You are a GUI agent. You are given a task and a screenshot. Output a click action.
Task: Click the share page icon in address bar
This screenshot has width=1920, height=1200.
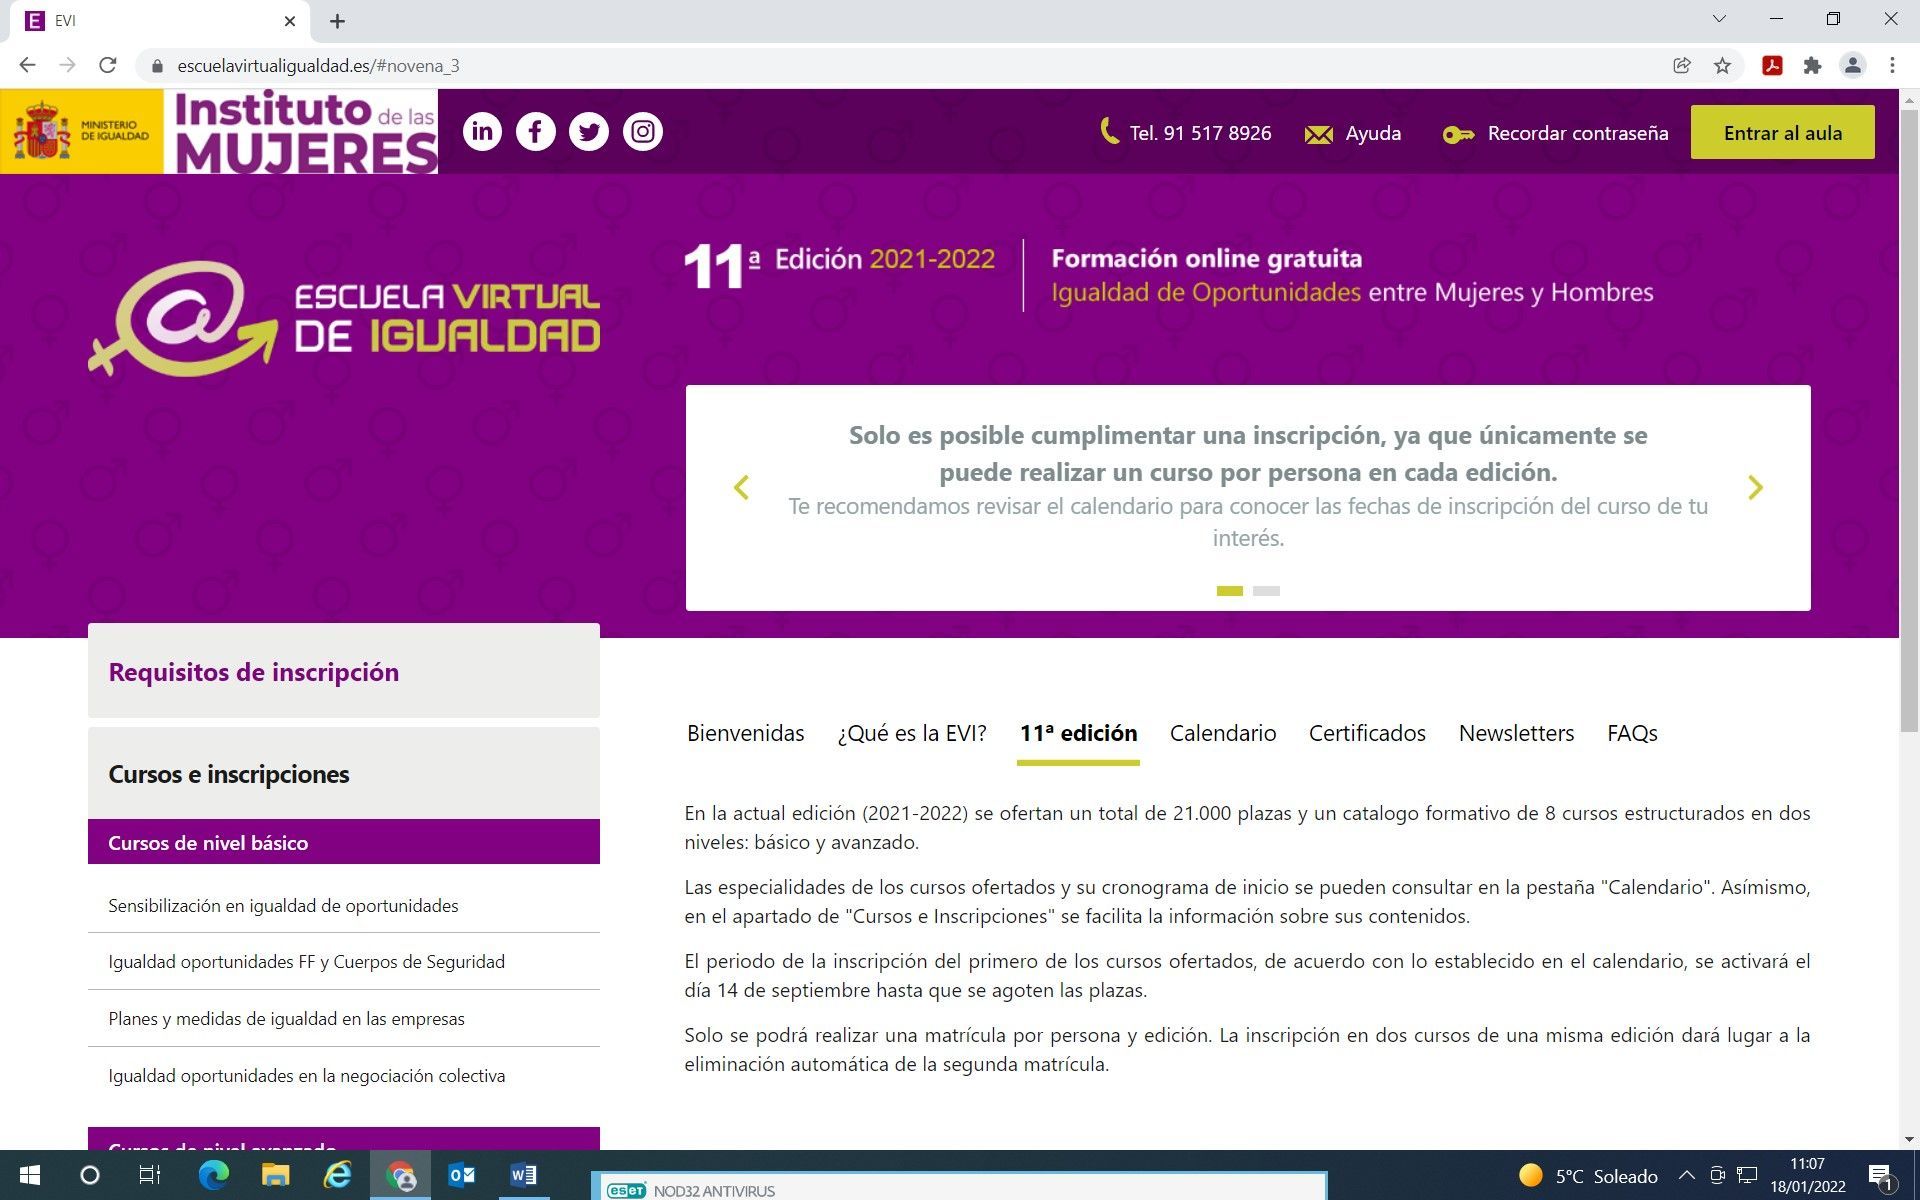coord(1682,66)
